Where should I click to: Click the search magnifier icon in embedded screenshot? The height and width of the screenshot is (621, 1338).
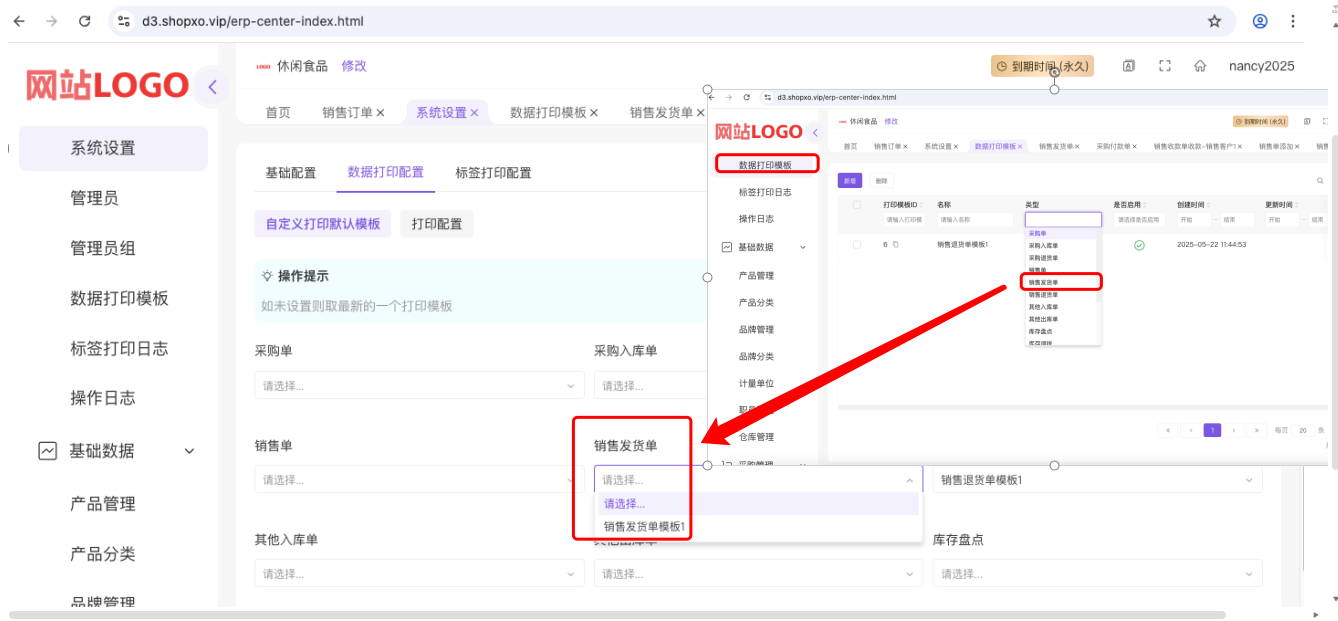(1320, 181)
